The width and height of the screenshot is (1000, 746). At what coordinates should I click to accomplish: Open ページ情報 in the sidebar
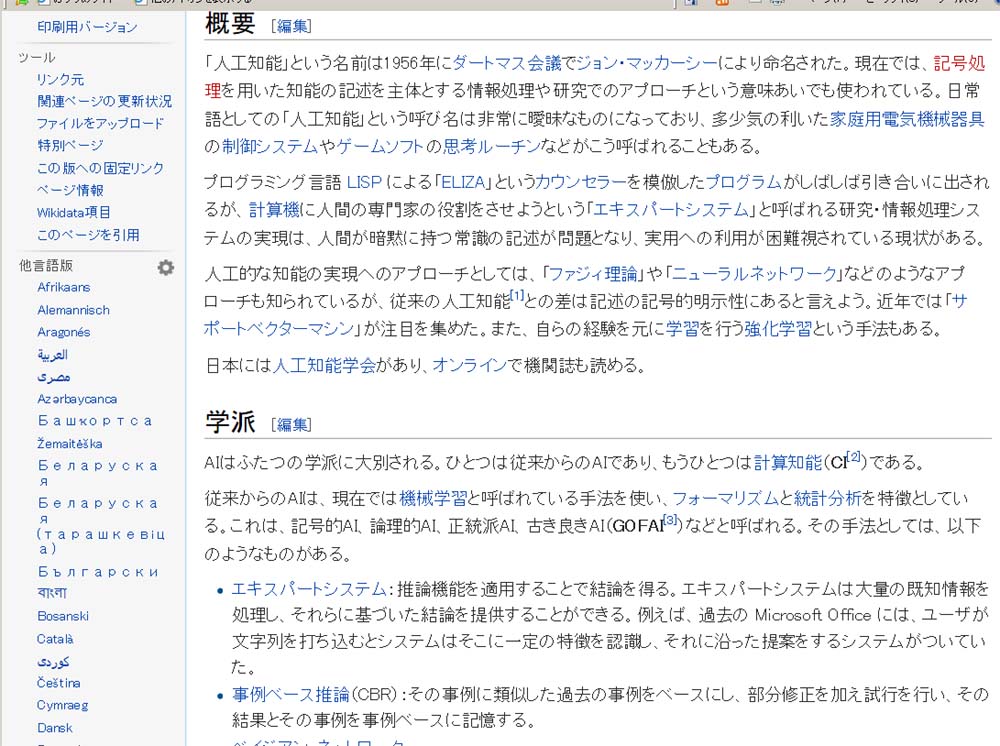70,190
